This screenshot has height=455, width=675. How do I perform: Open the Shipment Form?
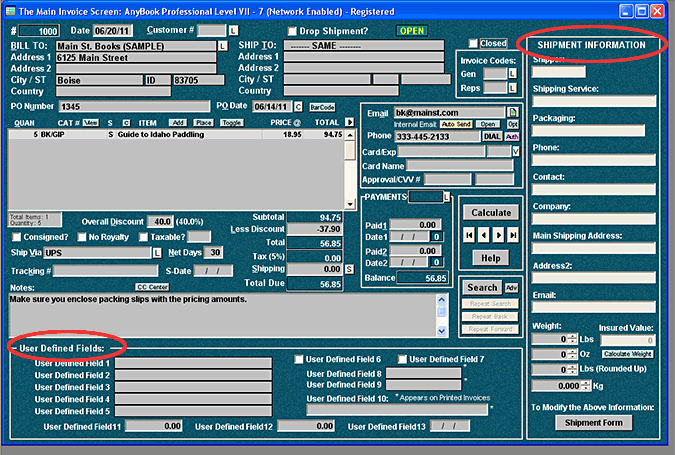(x=594, y=422)
